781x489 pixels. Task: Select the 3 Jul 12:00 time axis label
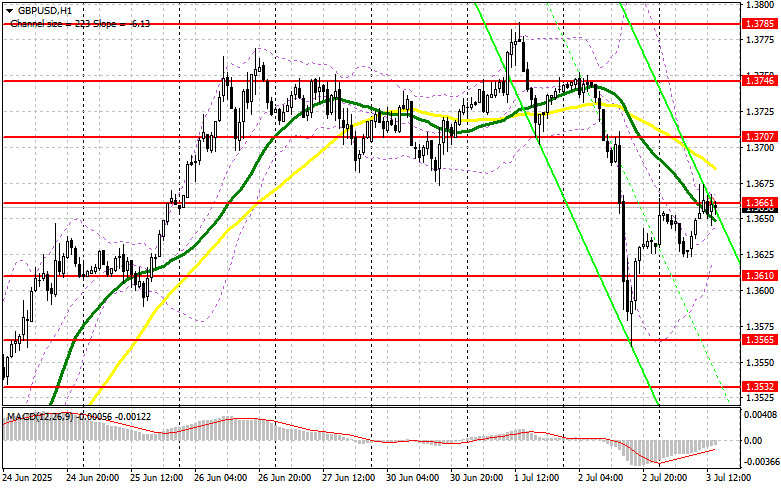pyautogui.click(x=728, y=478)
